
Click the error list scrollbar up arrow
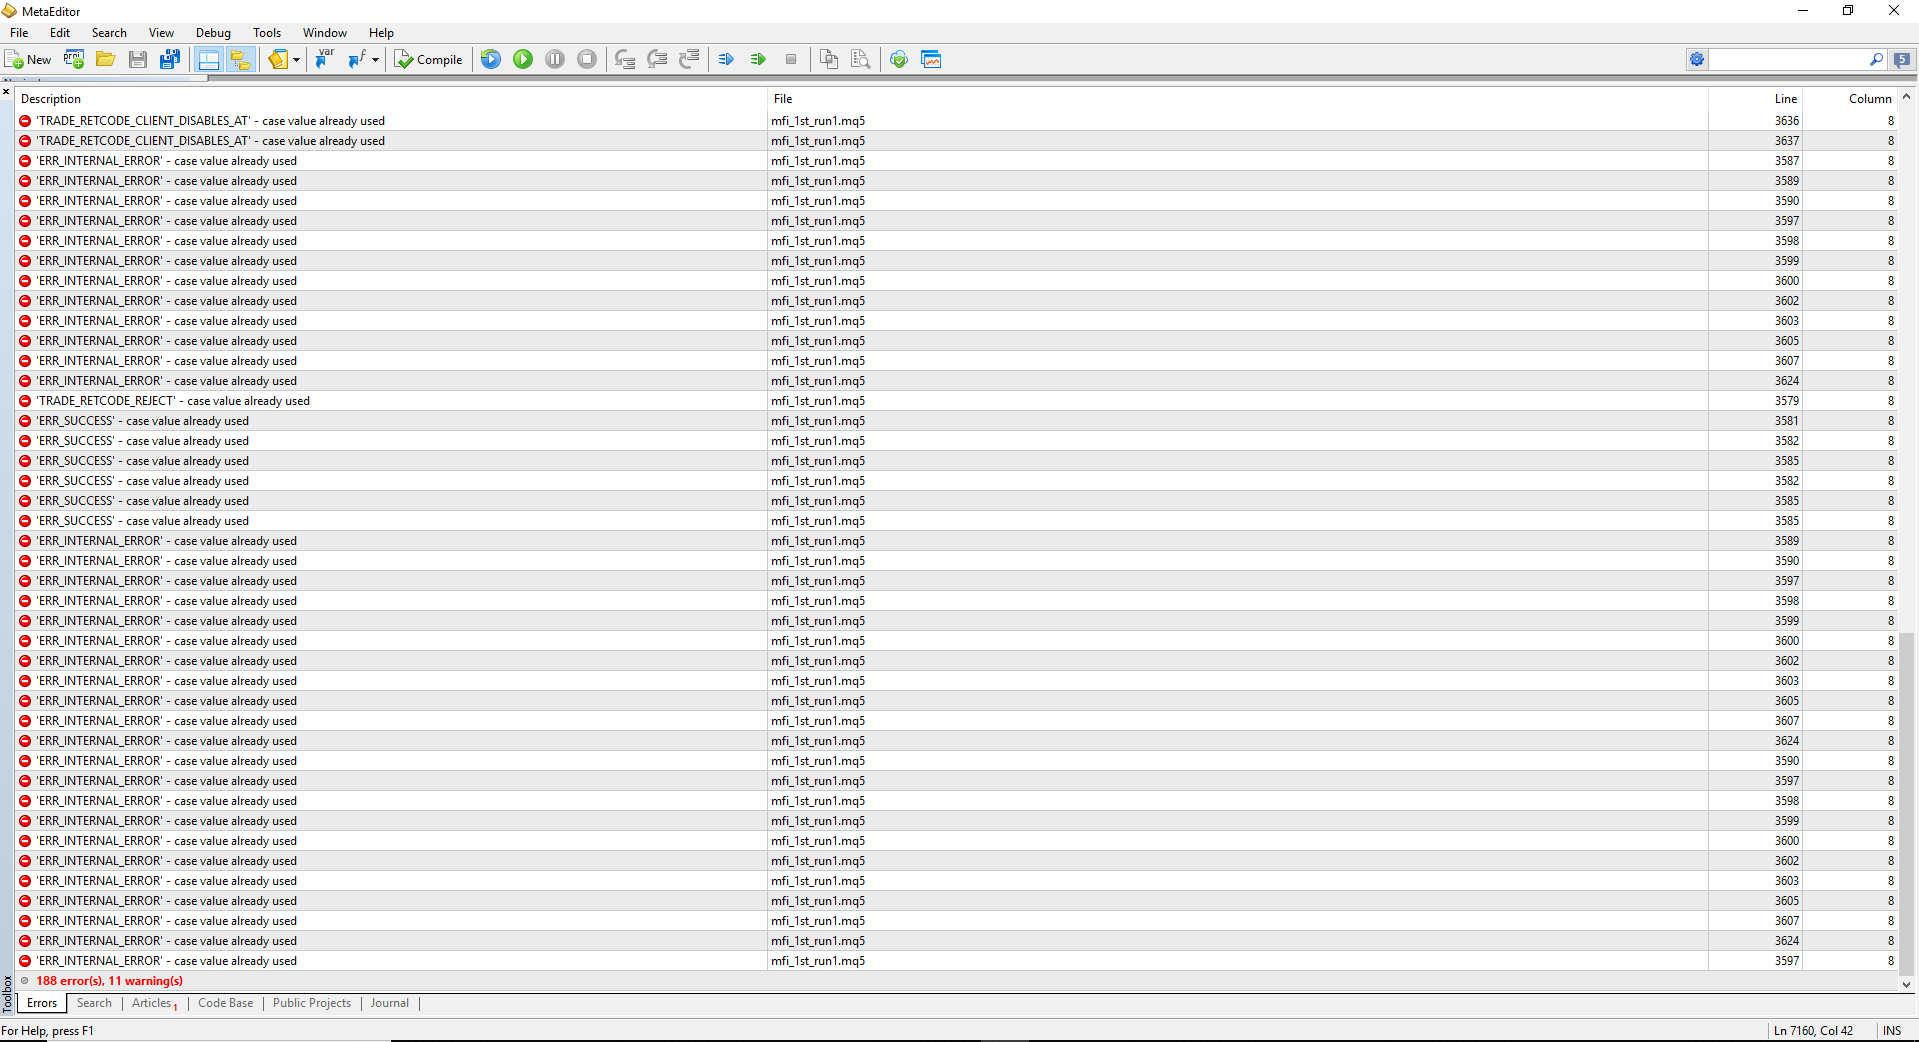tap(1906, 97)
